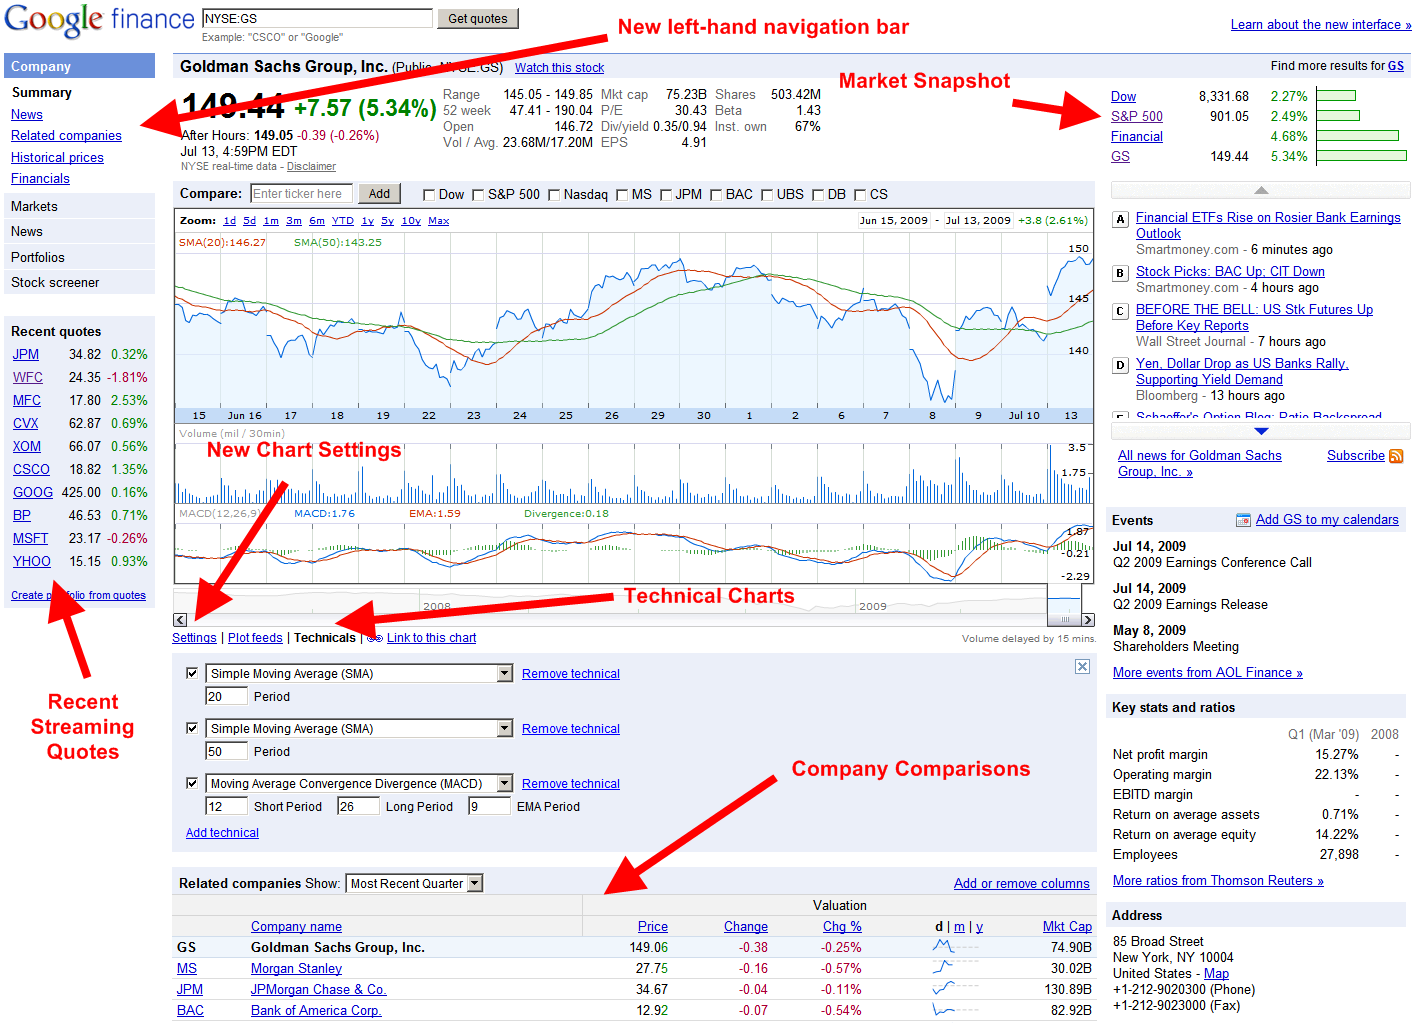Open the Most Recent Quarter dropdown

(414, 883)
